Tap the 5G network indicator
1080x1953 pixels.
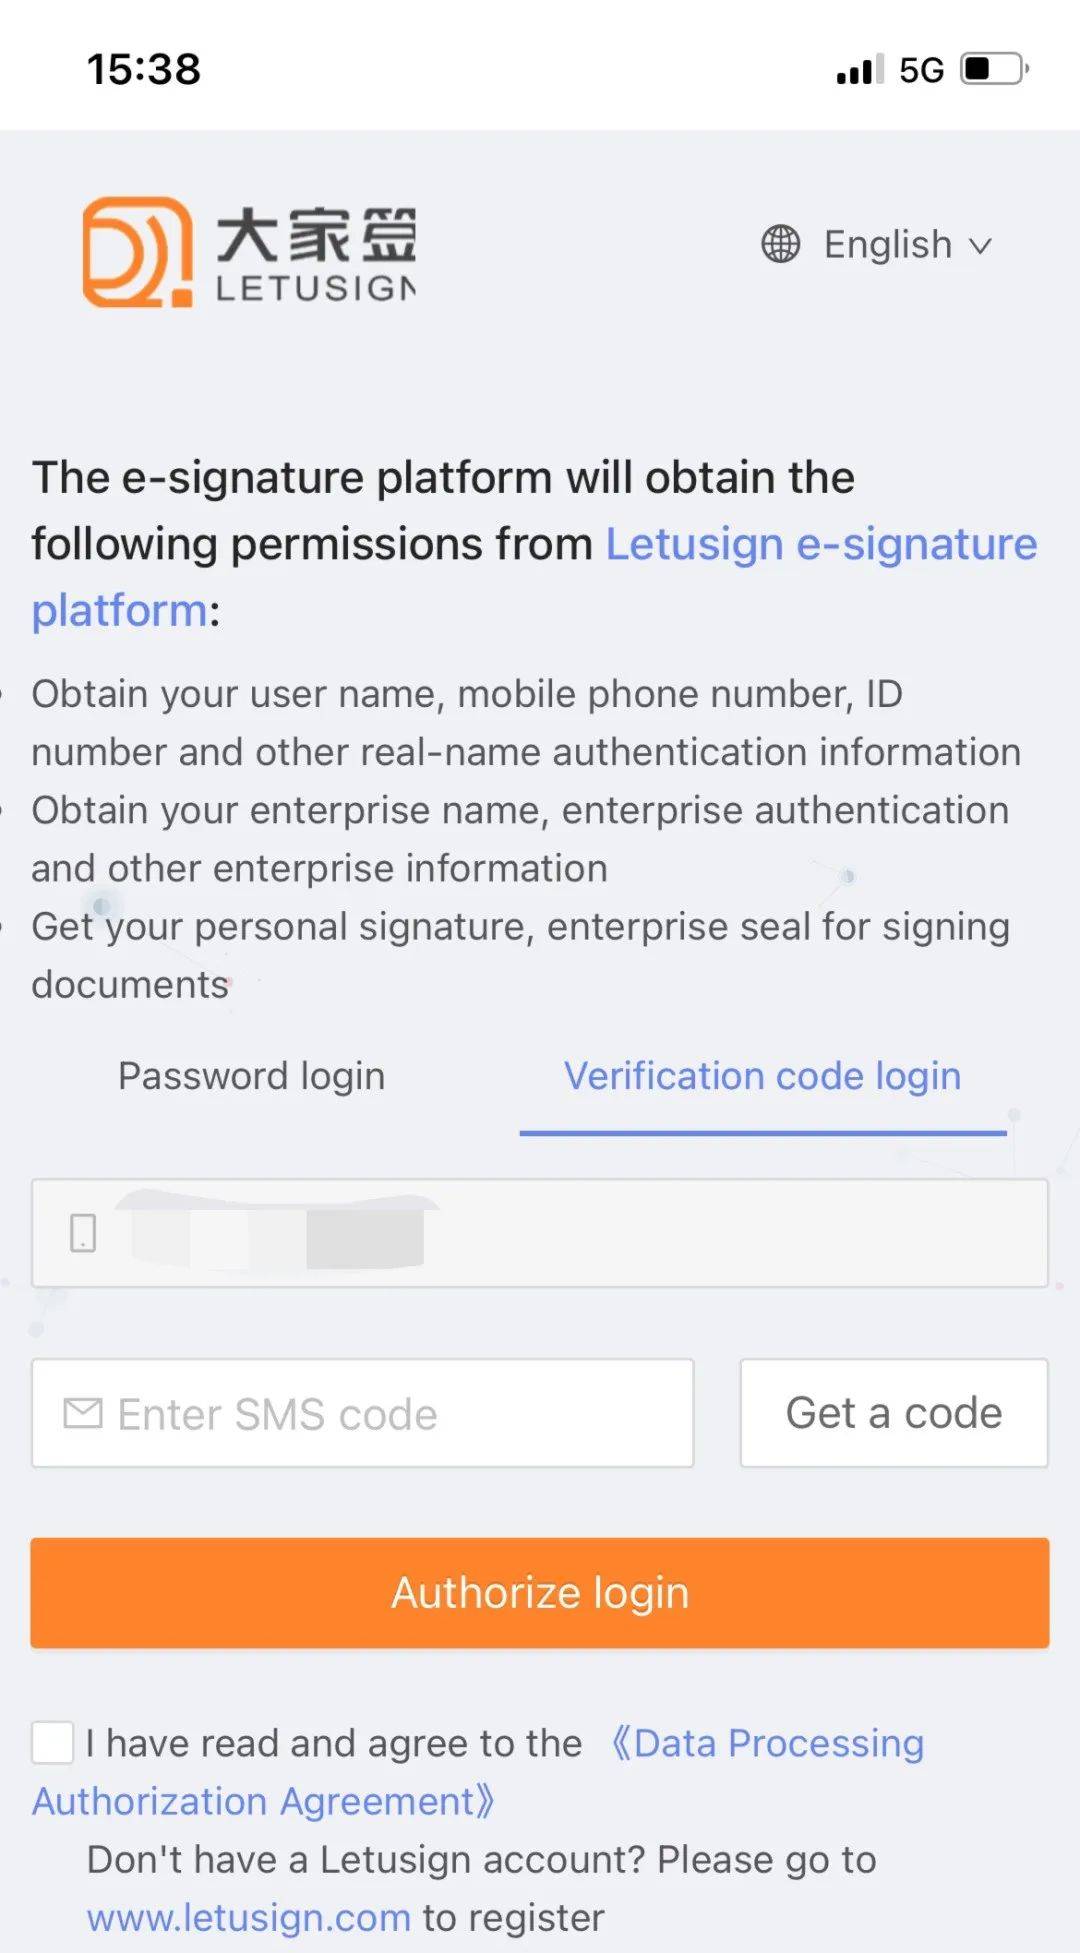tap(921, 70)
